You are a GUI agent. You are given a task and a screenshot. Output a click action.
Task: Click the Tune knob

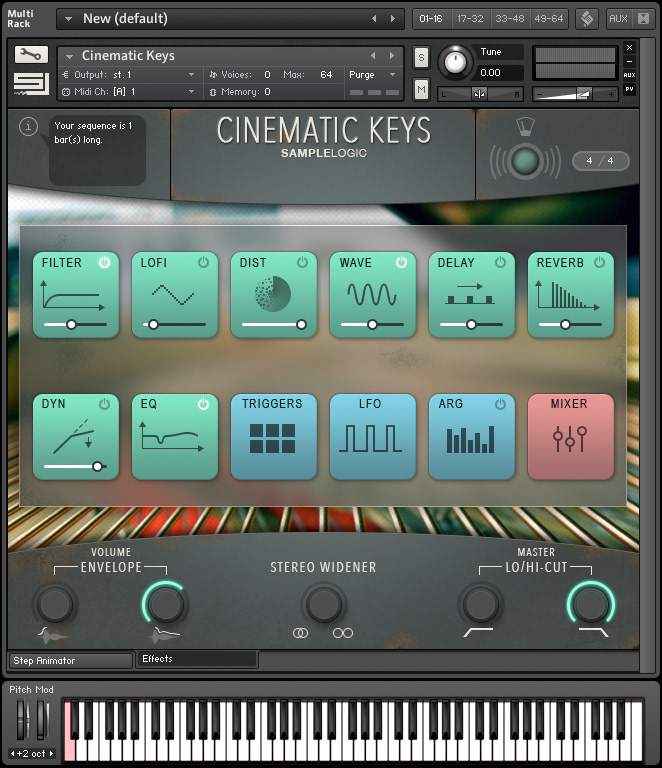(x=455, y=63)
